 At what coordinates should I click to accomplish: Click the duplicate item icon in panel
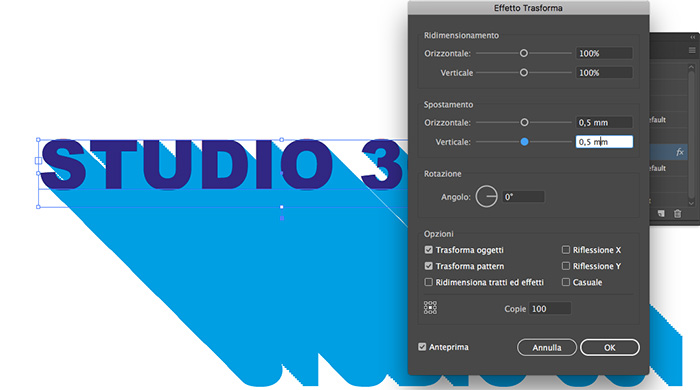pyautogui.click(x=661, y=214)
